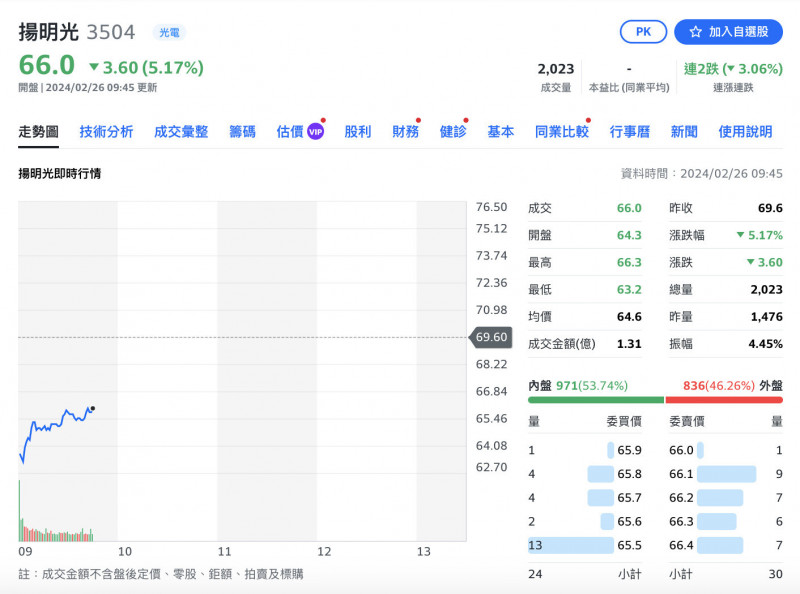Click the 3.60 (5.17%) price change
This screenshot has height=594, width=800.
click(147, 67)
